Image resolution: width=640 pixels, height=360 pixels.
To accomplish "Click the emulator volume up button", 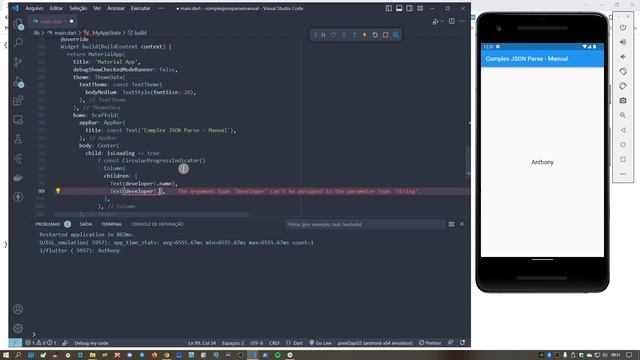I will tap(623, 42).
